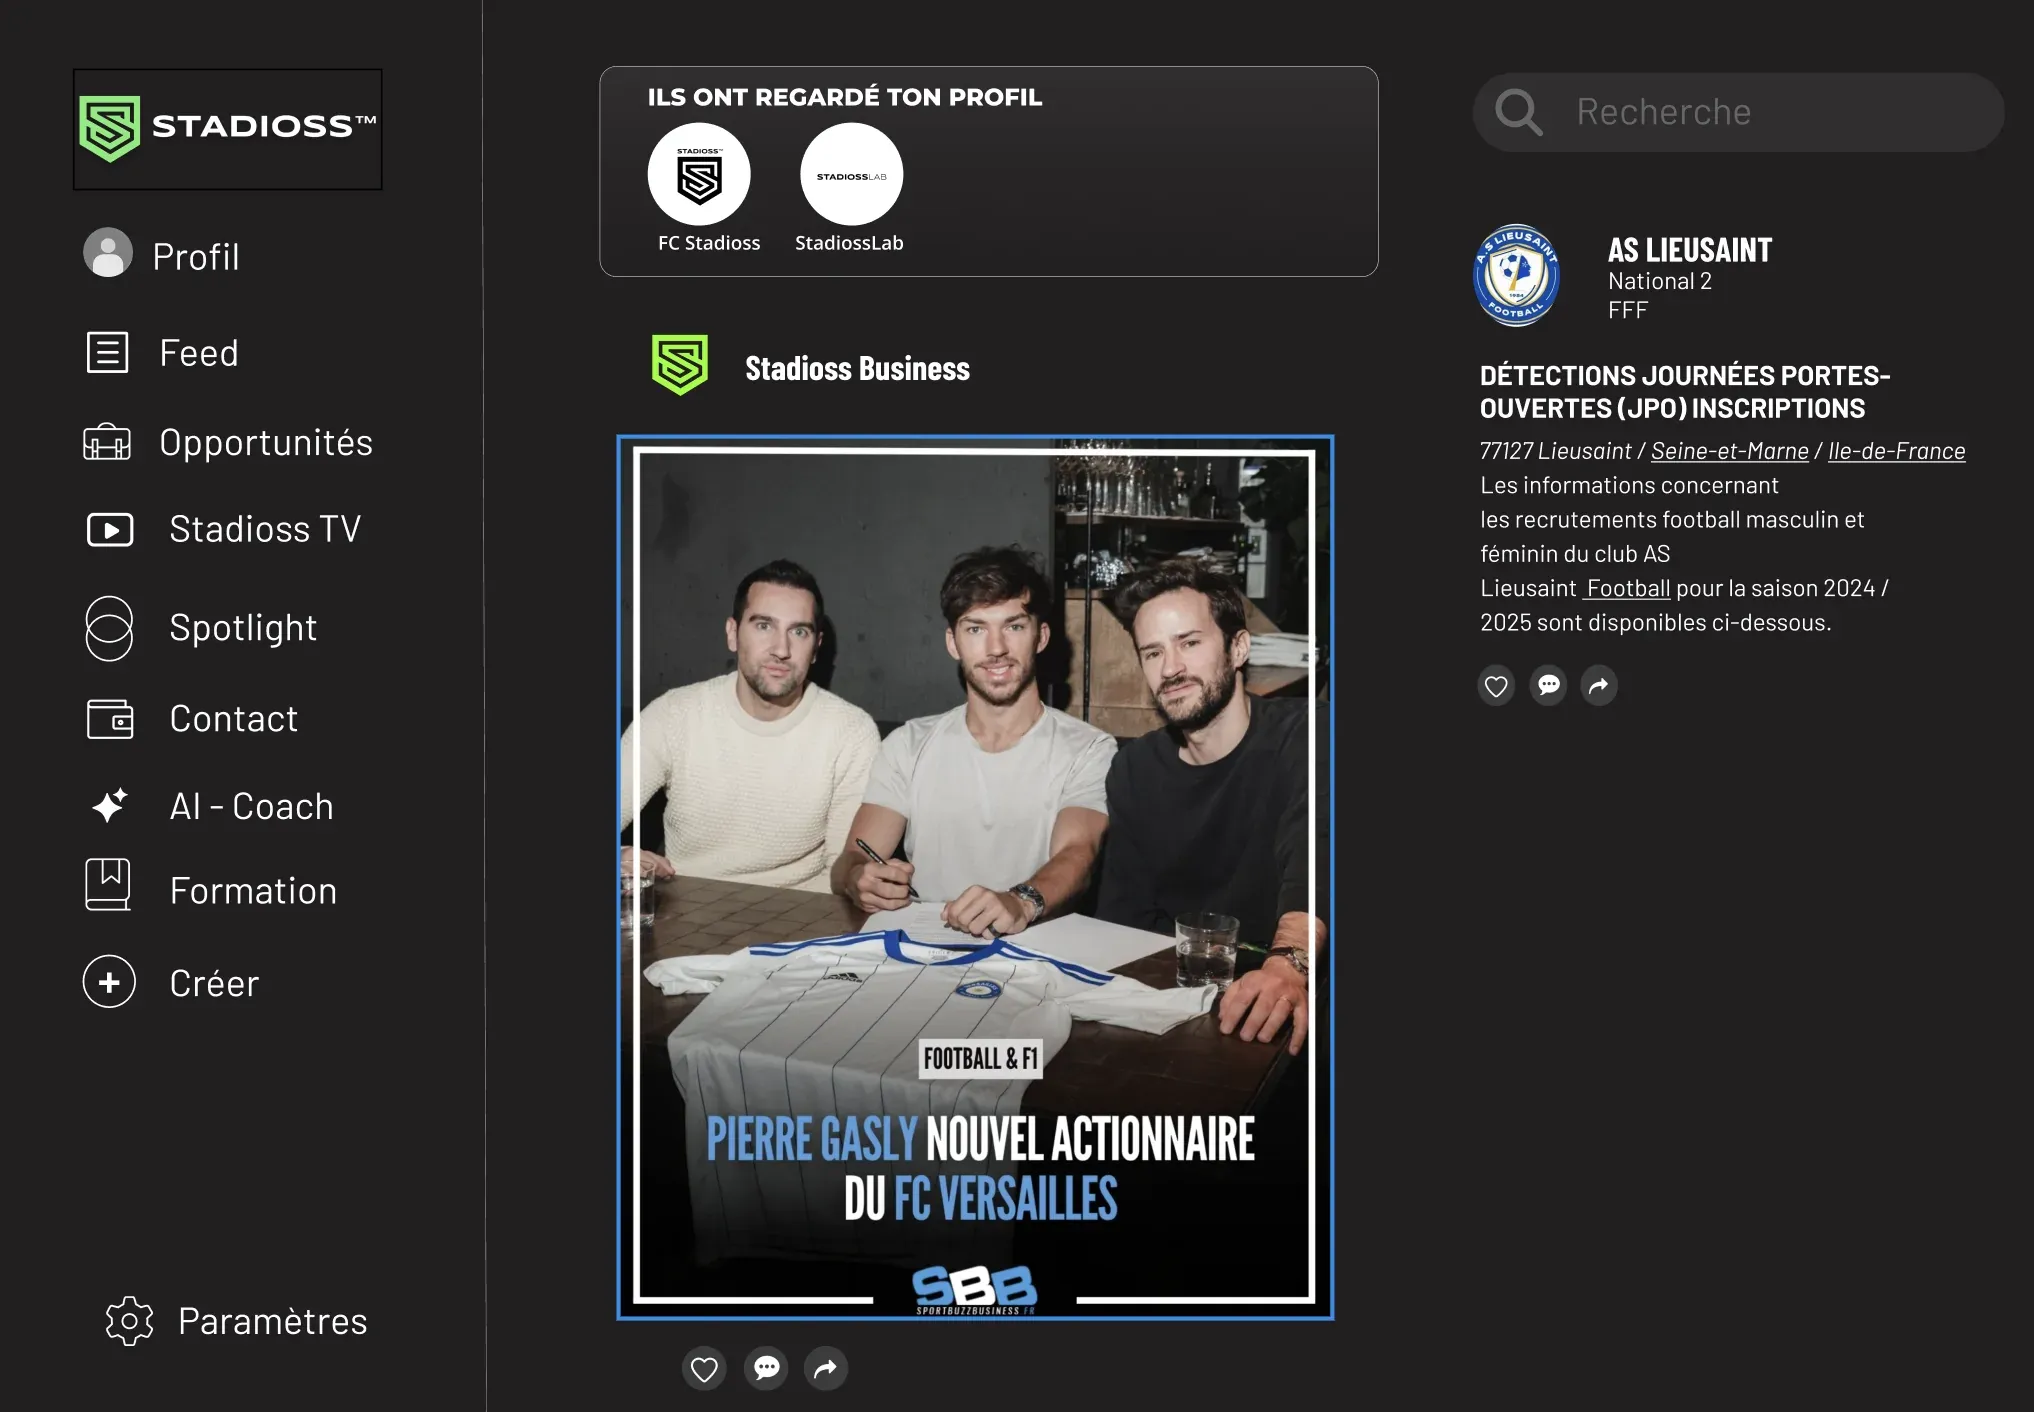Image resolution: width=2034 pixels, height=1412 pixels.
Task: Share the Stadioss Business post
Action: [x=826, y=1369]
